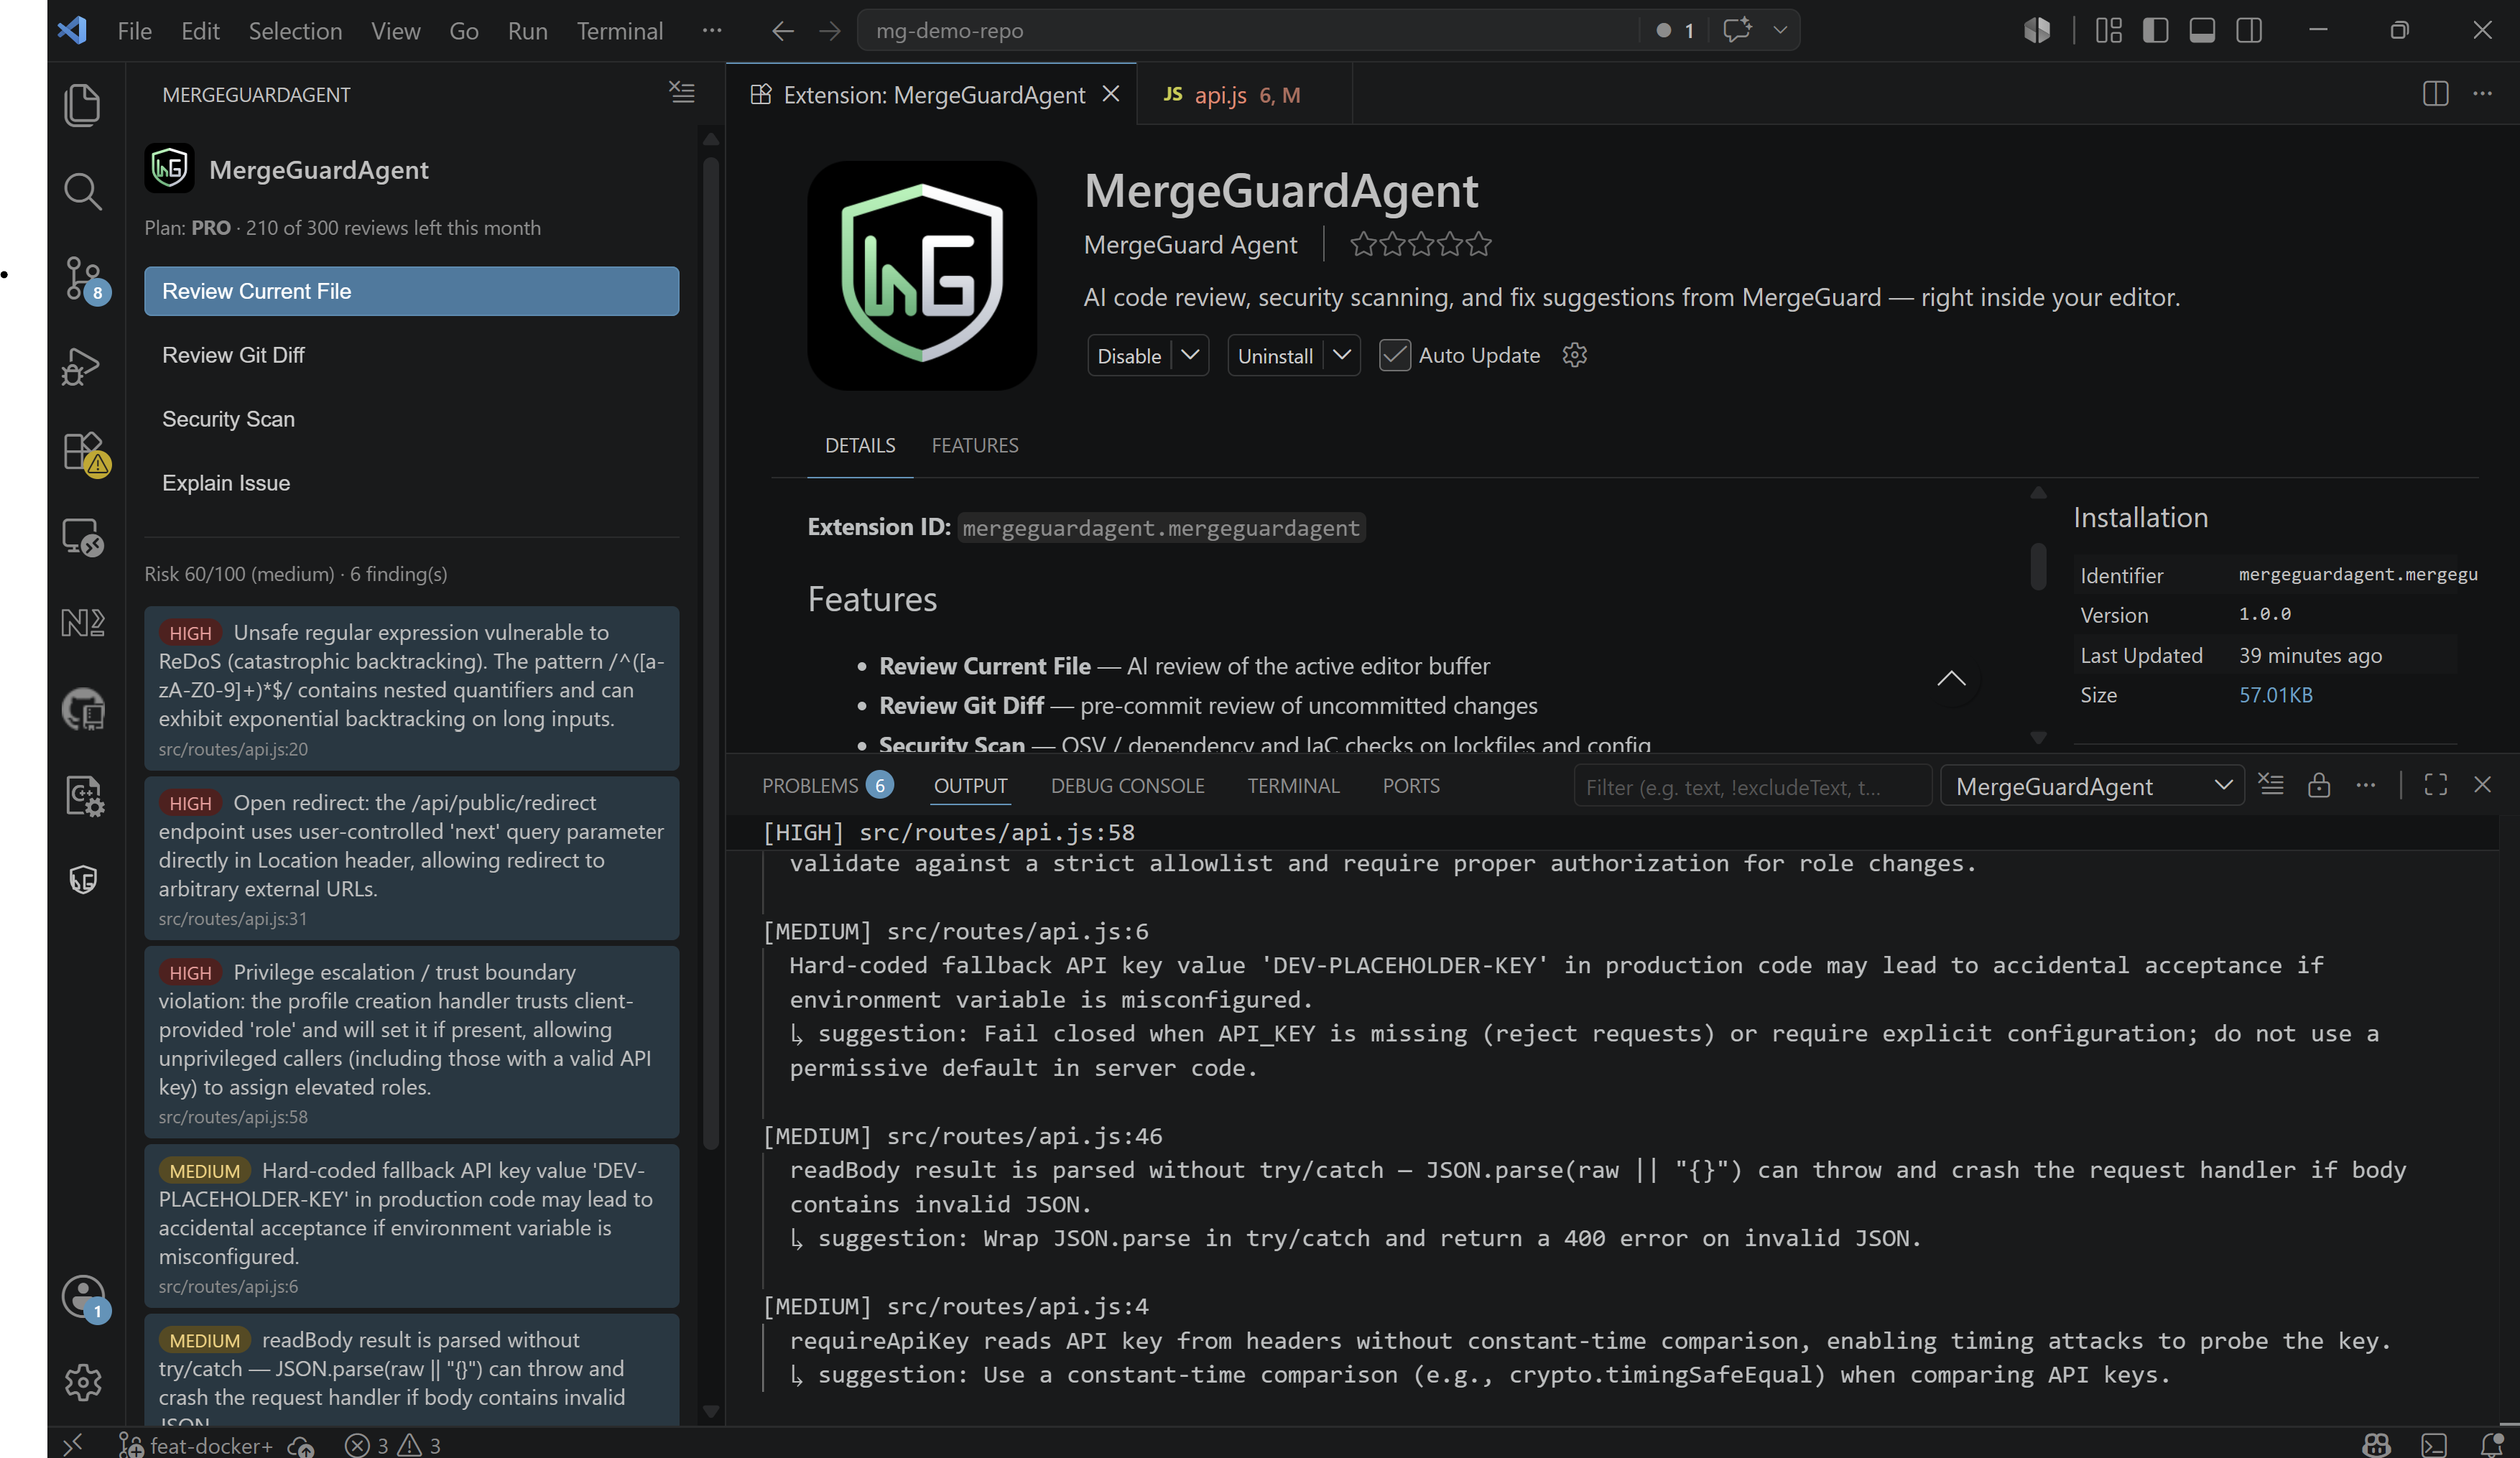Image resolution: width=2520 pixels, height=1458 pixels.
Task: Open the Run and Debug view
Action: pyautogui.click(x=82, y=366)
